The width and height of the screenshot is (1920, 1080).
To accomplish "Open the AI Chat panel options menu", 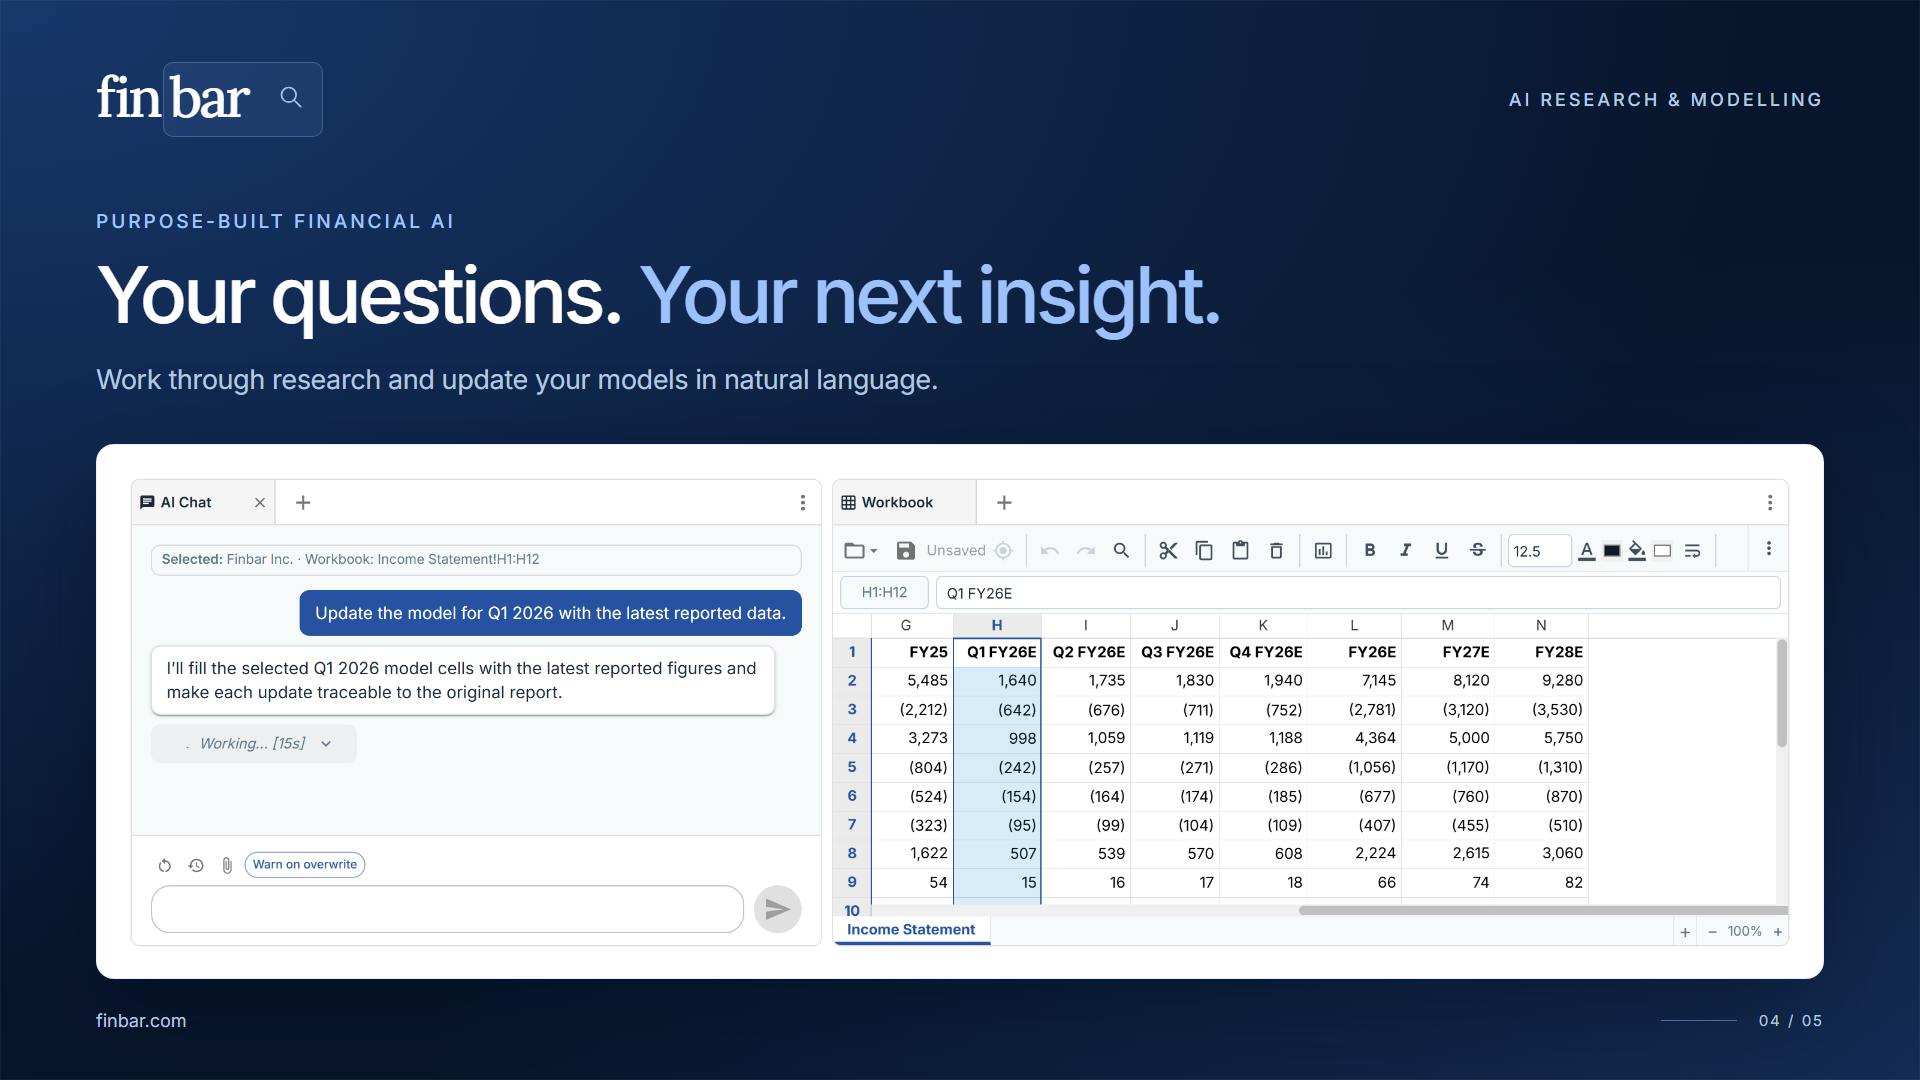I will click(x=802, y=503).
